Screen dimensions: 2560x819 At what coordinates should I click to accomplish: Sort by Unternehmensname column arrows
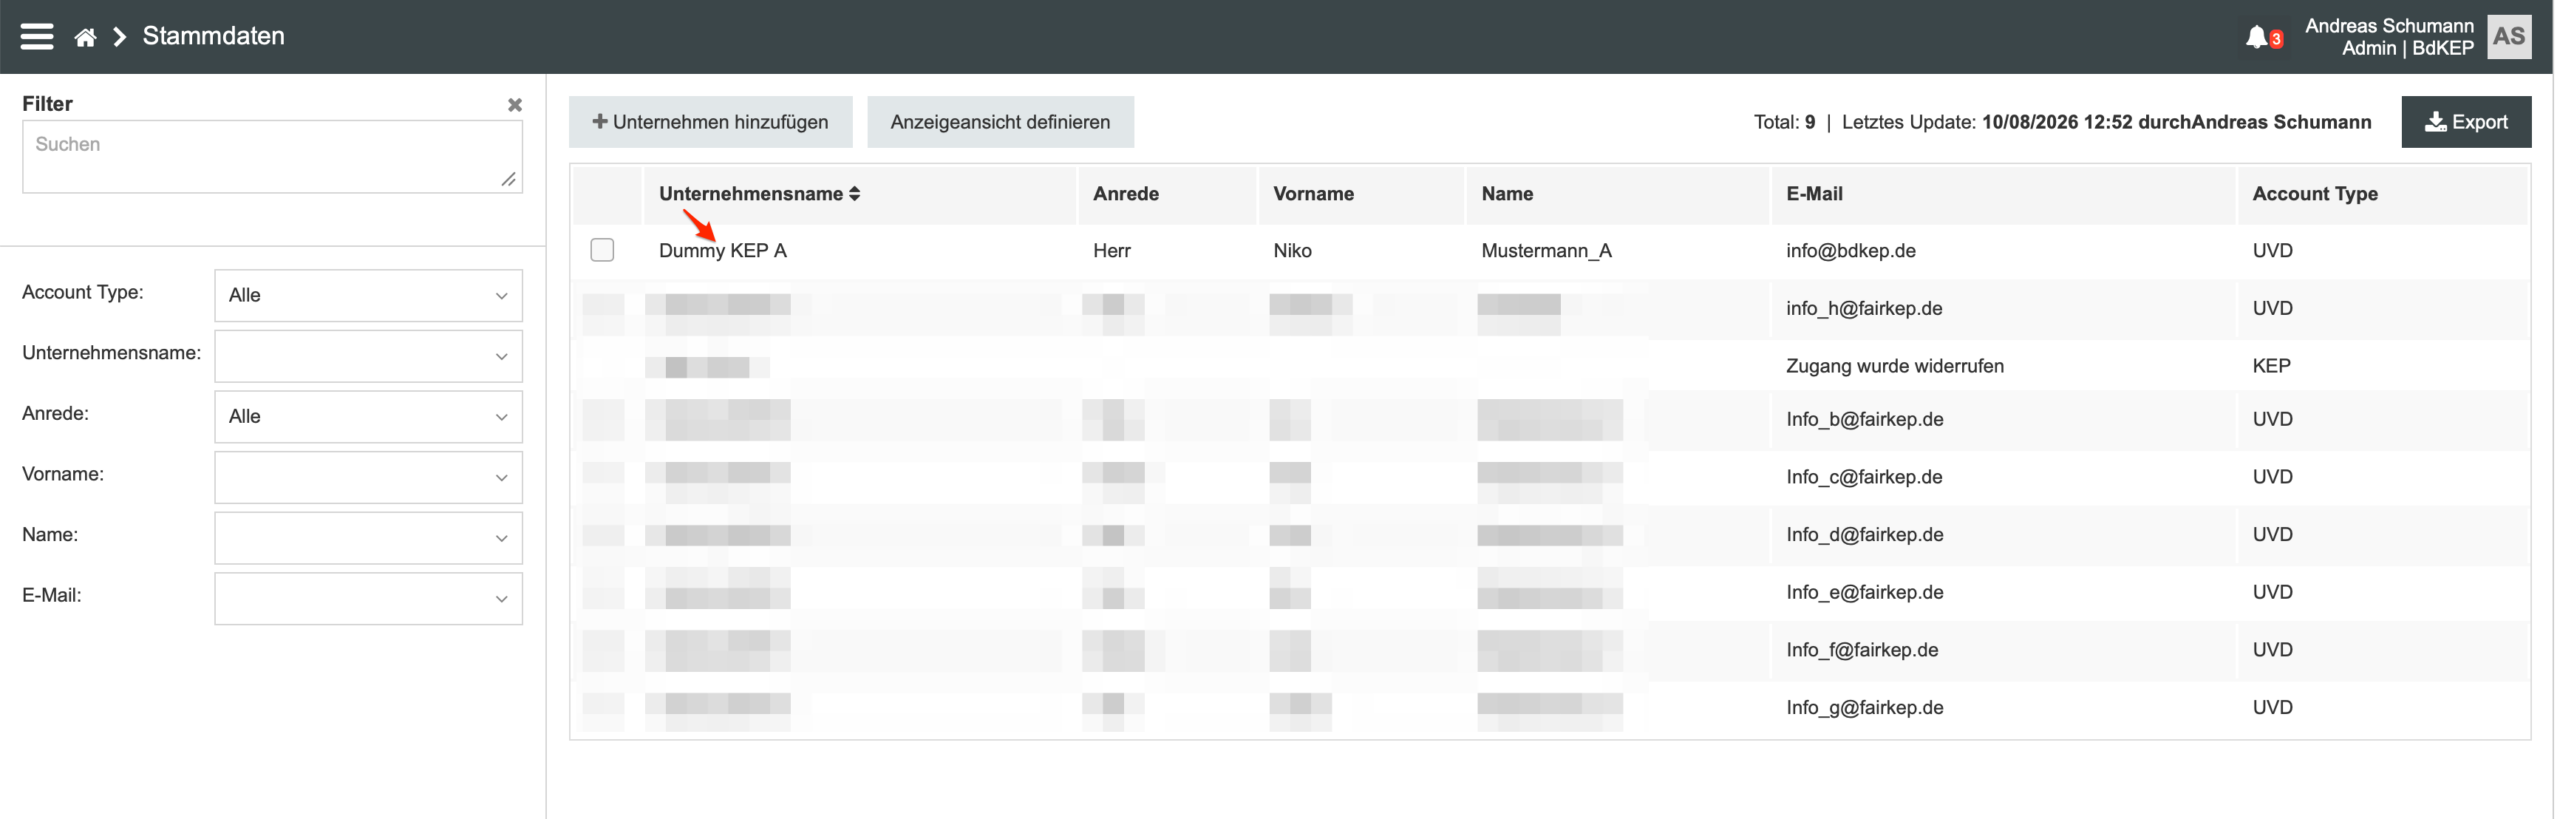coord(855,194)
